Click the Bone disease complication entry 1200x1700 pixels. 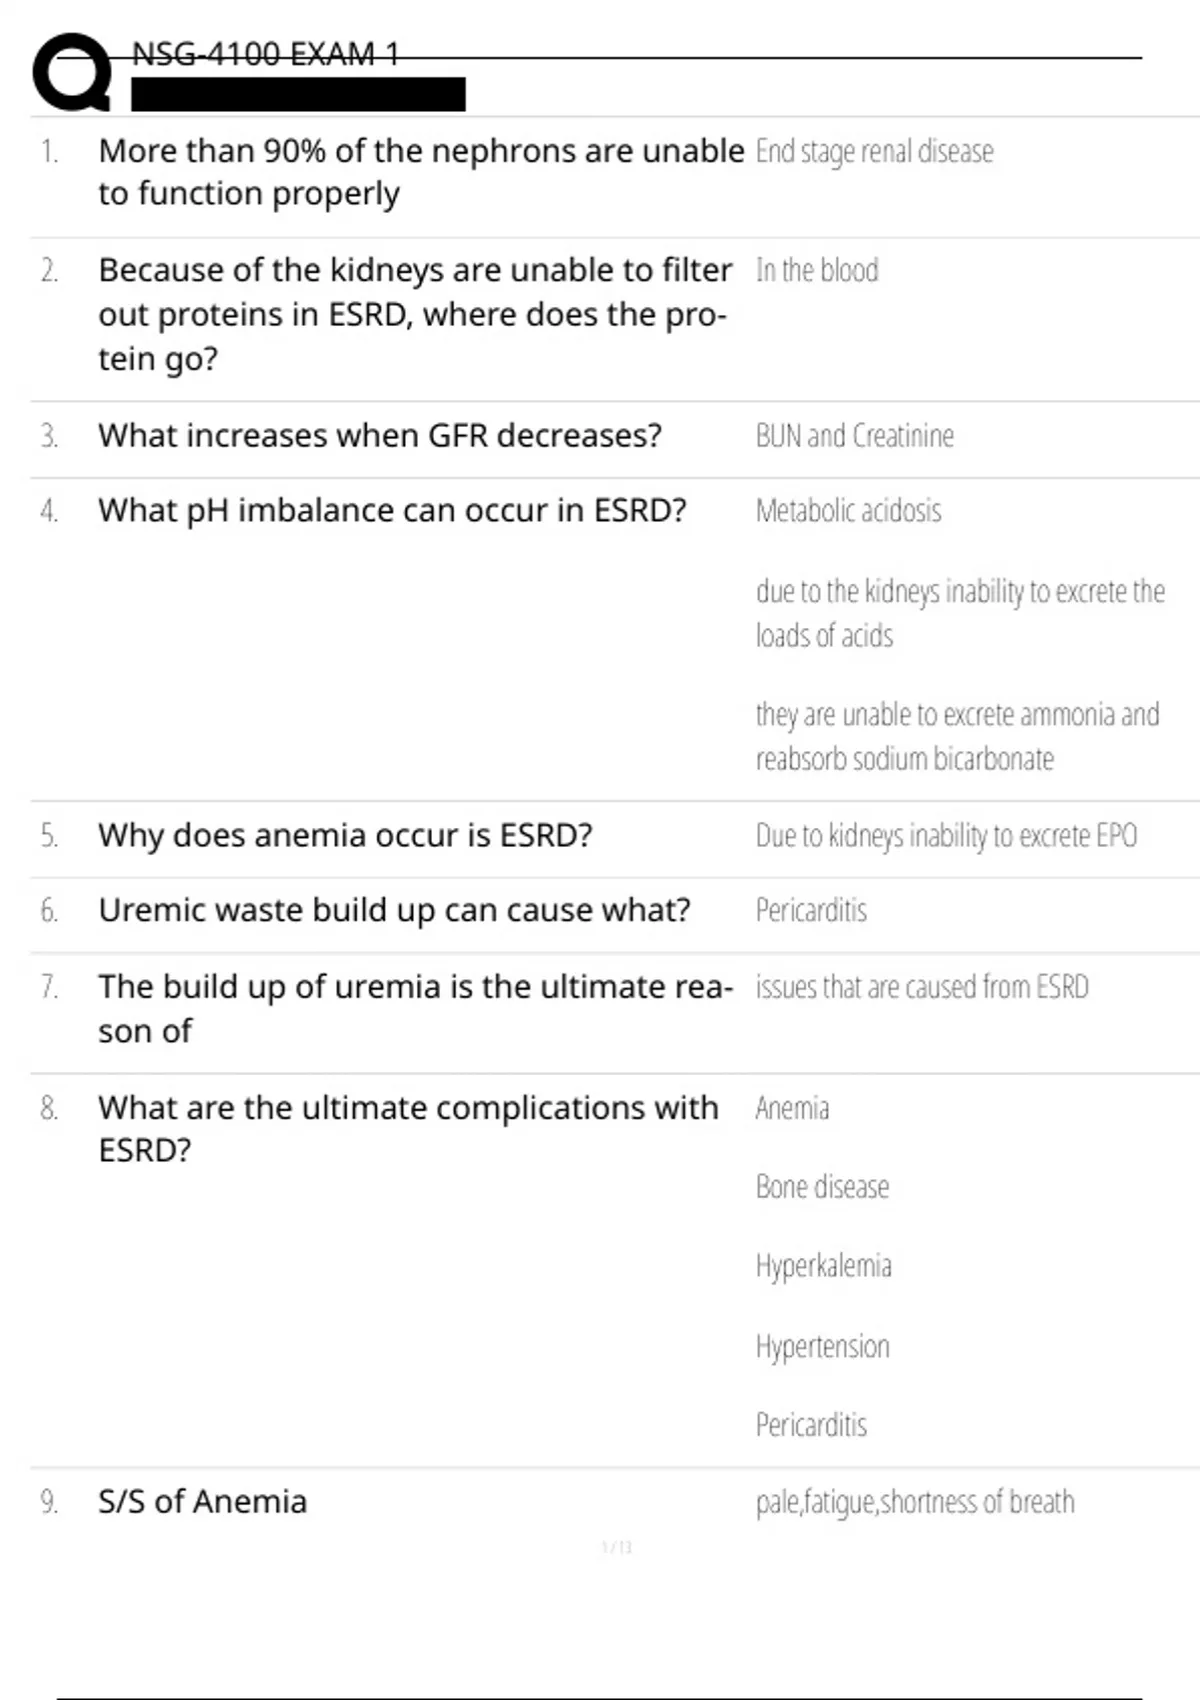point(822,1187)
